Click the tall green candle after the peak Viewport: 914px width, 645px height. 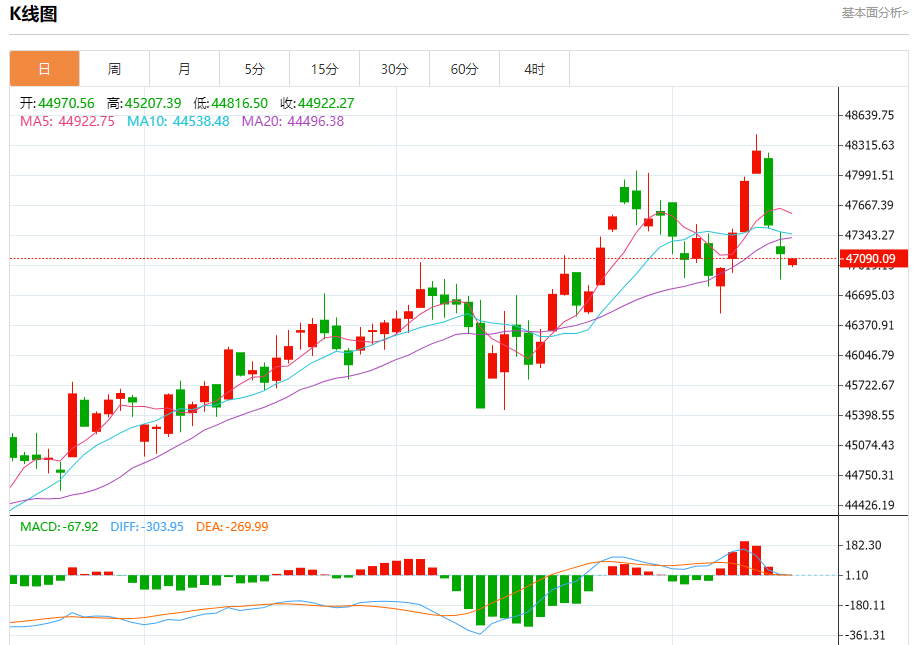pos(769,192)
